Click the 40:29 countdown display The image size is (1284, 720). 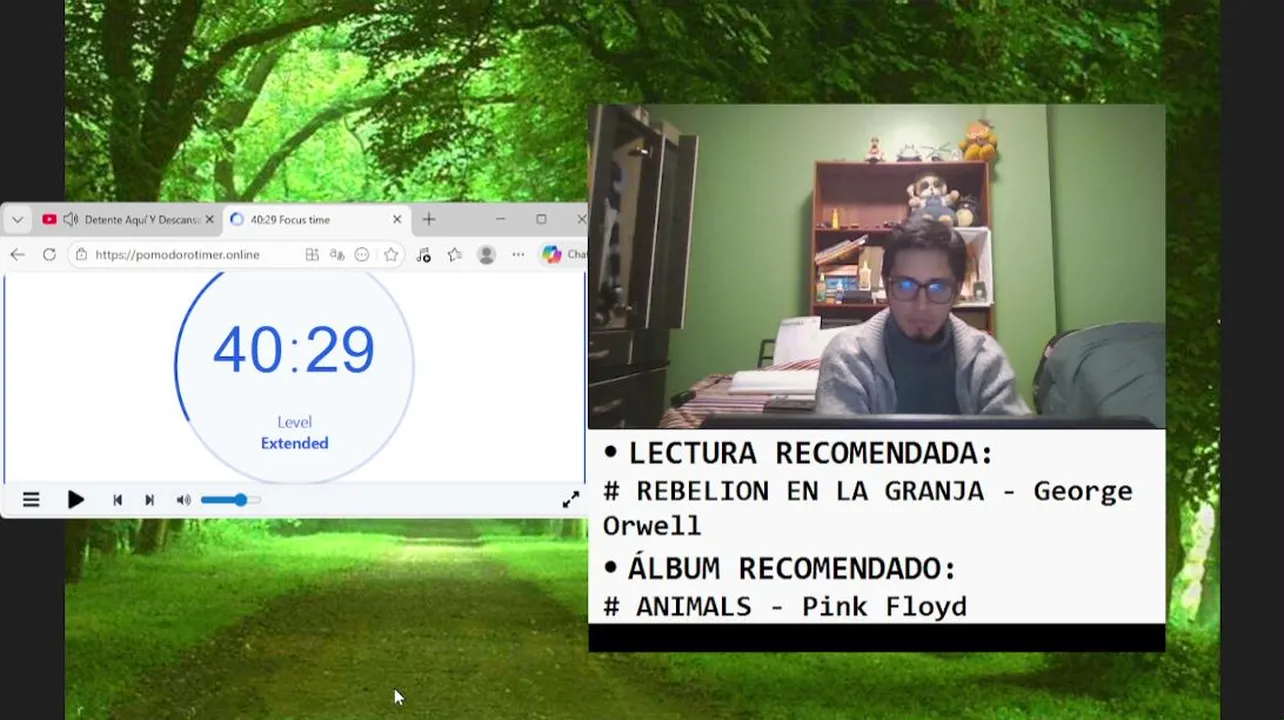coord(294,350)
